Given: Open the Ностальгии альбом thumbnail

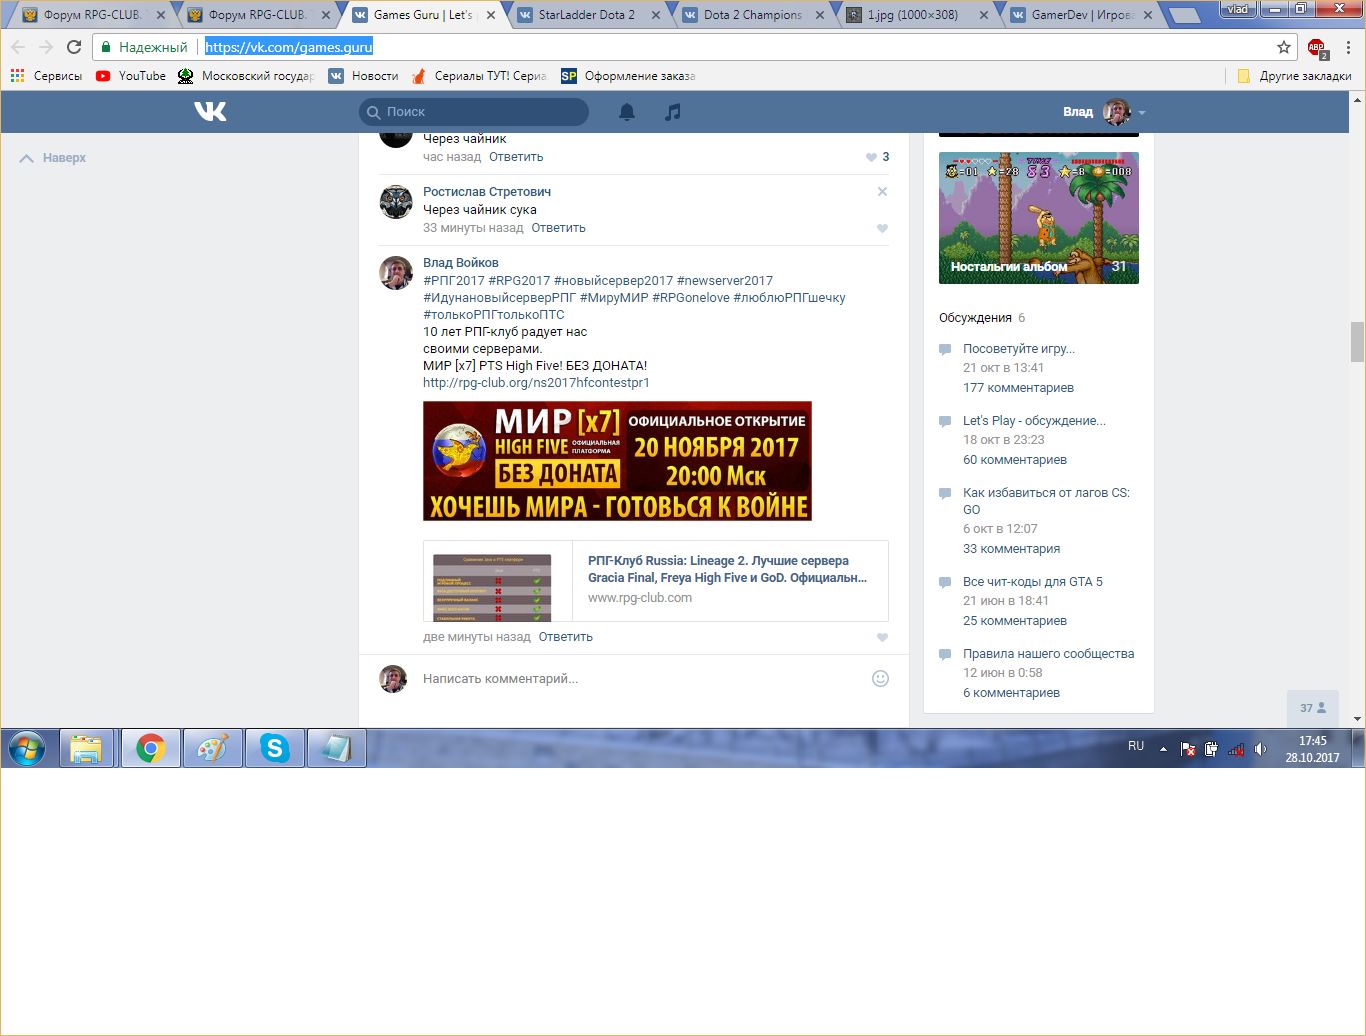Looking at the screenshot, I should click(1039, 218).
